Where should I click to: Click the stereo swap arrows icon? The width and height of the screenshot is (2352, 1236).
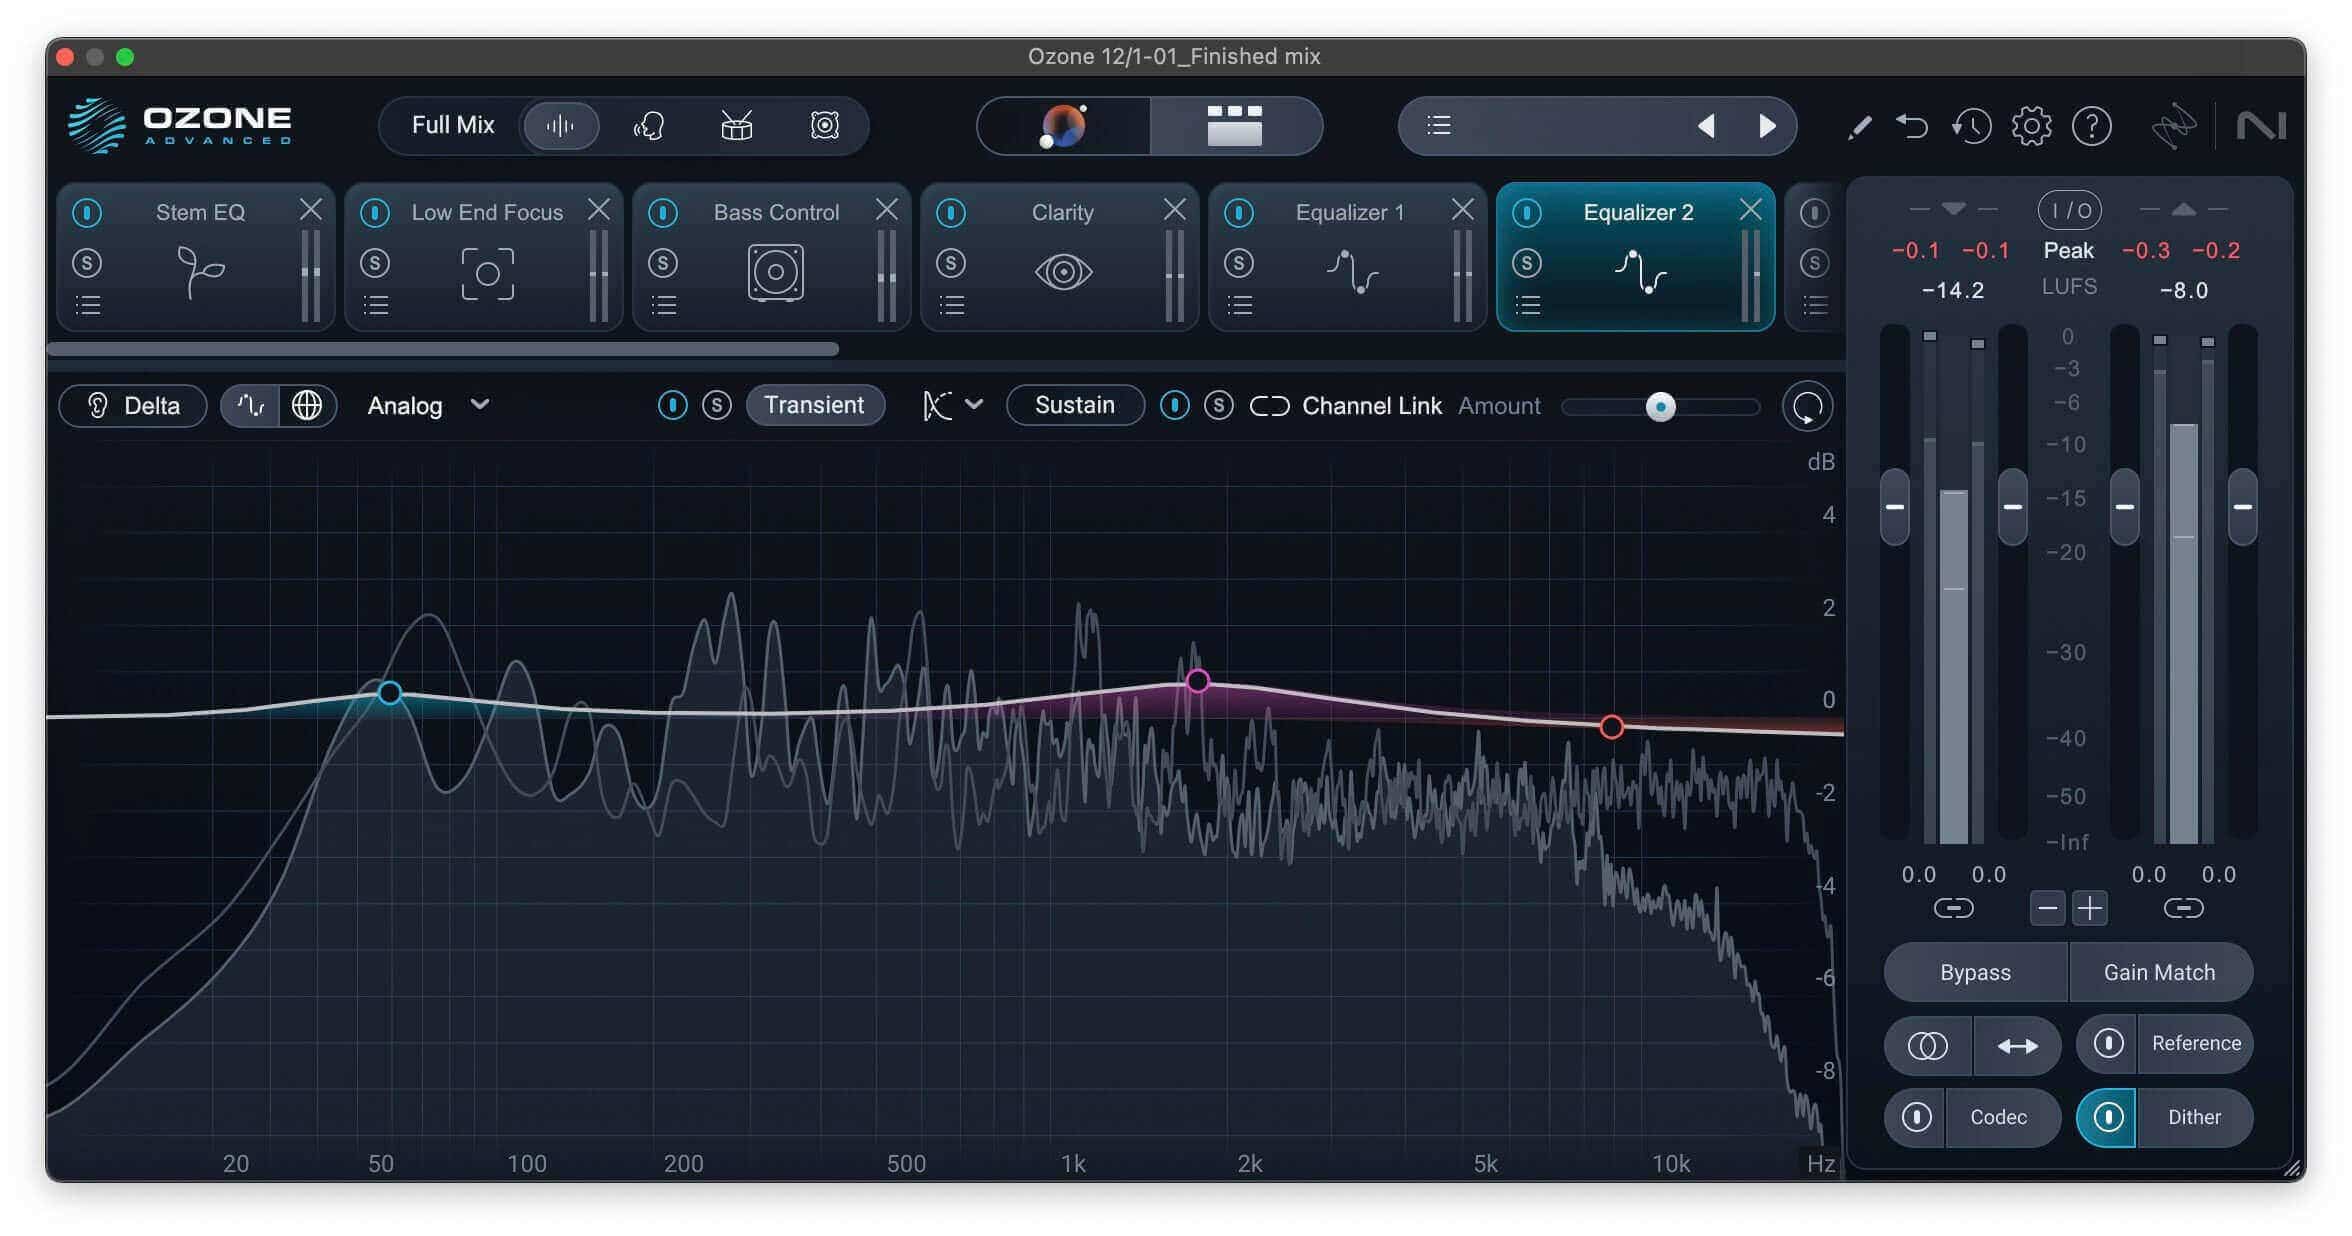tap(2017, 1046)
